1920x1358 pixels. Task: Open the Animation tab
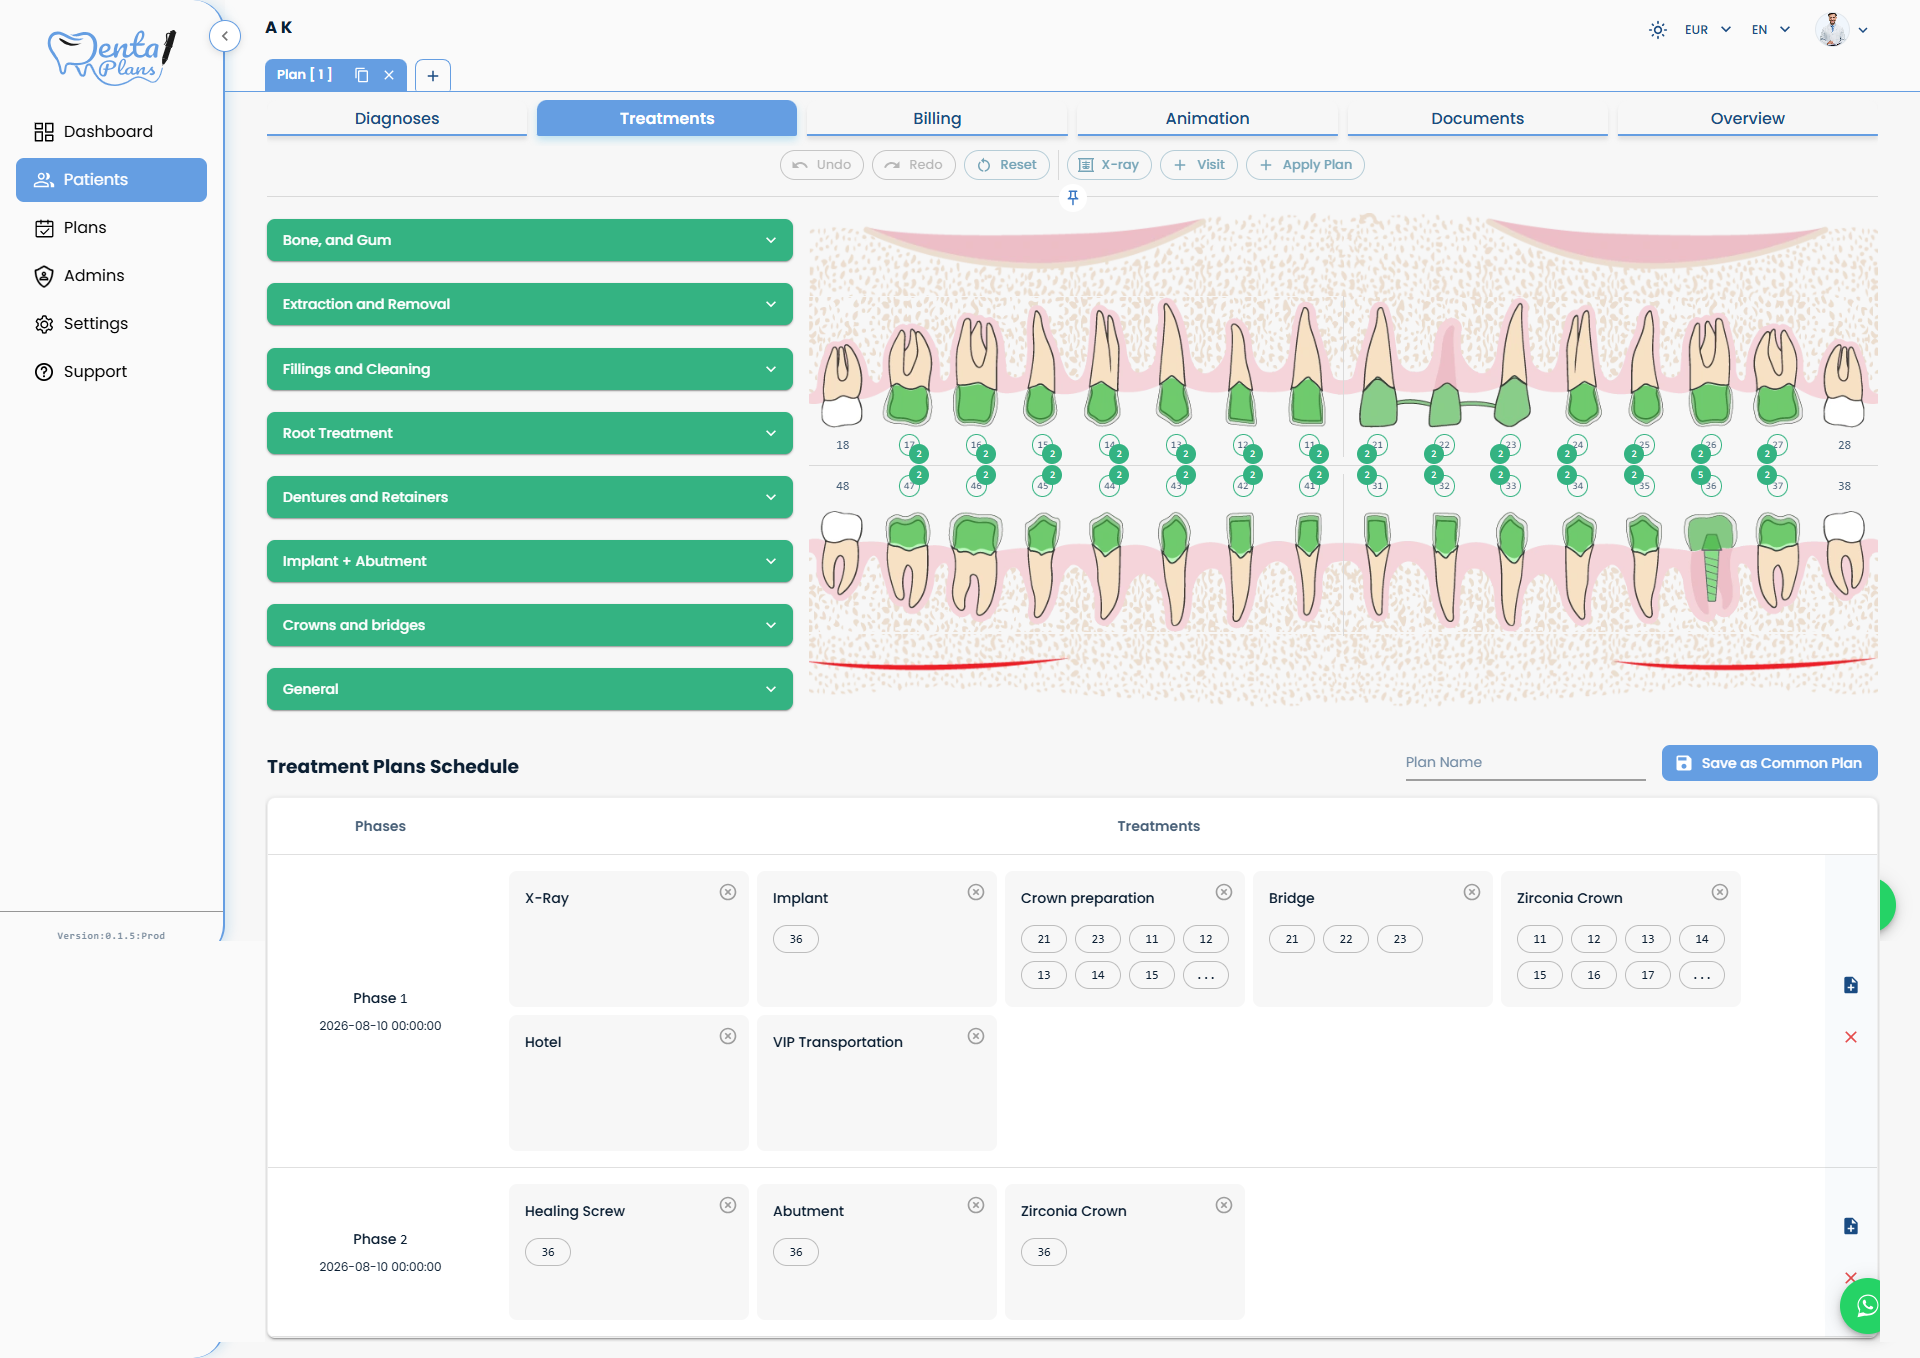1207,118
